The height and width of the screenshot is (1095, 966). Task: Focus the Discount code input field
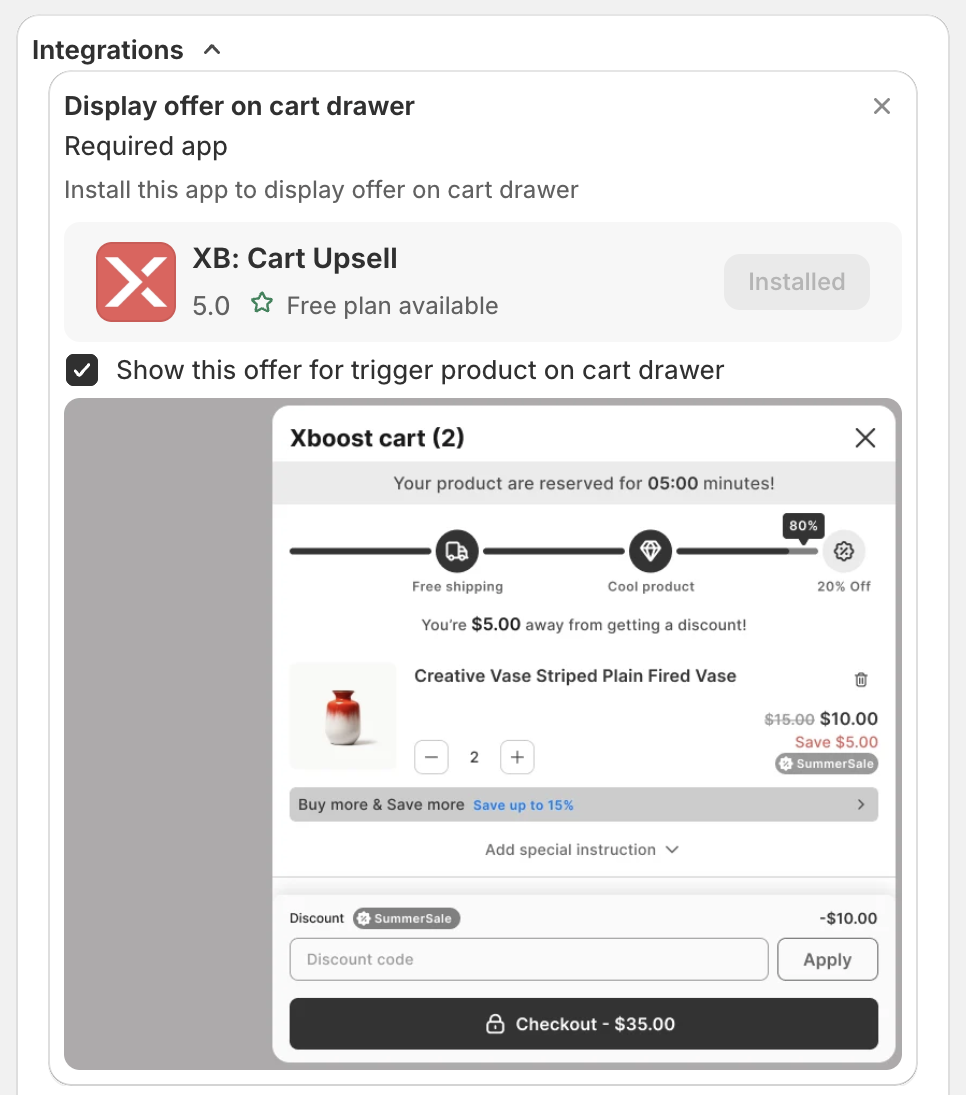click(529, 960)
